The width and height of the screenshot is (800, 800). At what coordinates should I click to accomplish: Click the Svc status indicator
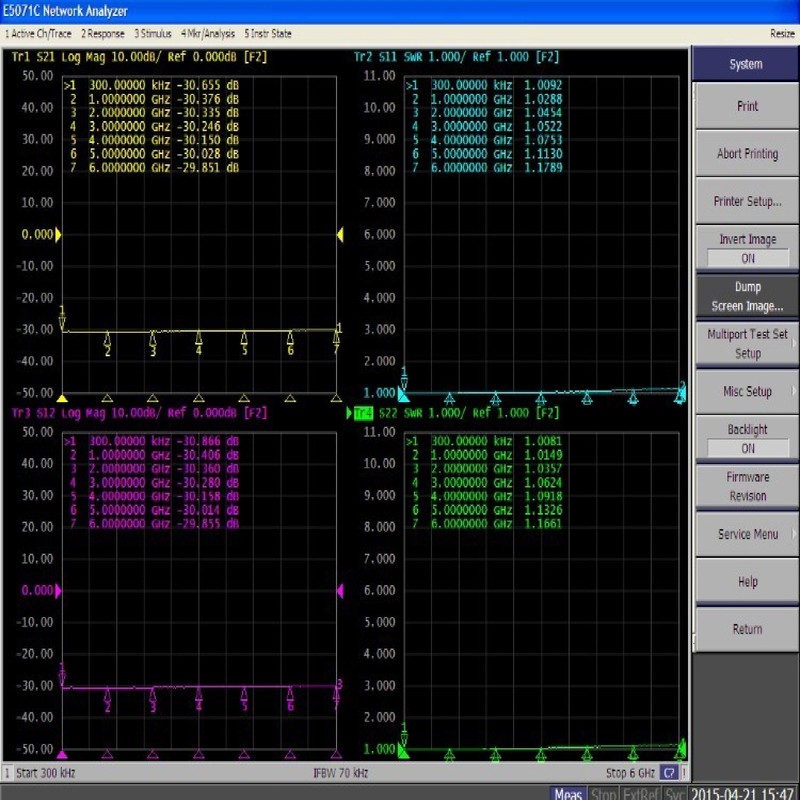(674, 793)
